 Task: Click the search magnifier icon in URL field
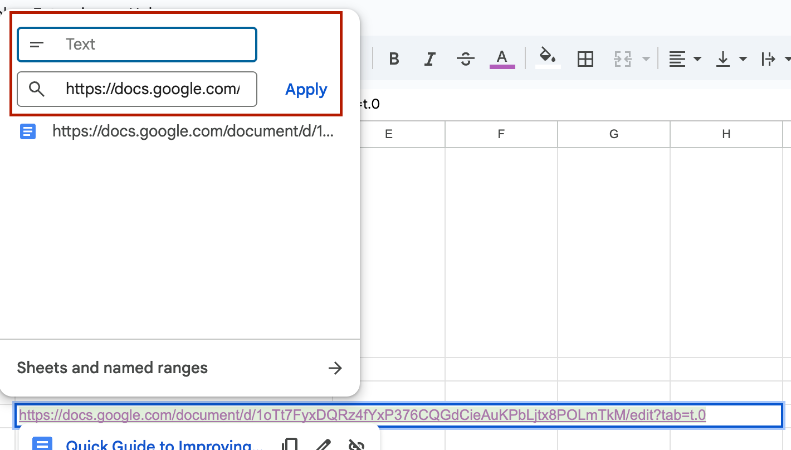coord(36,89)
